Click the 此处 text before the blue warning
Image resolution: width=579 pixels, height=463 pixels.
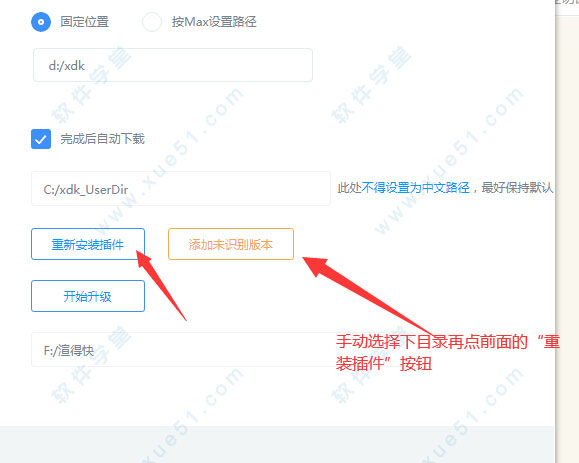click(349, 188)
